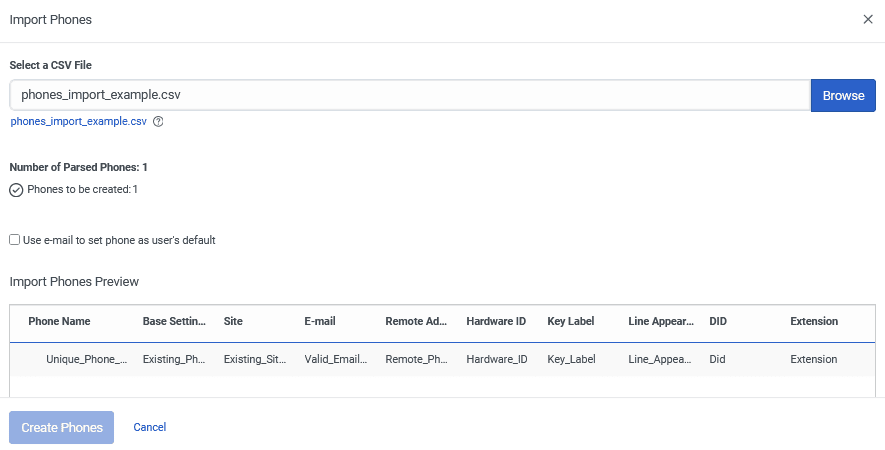Image resolution: width=885 pixels, height=450 pixels.
Task: Enable Use e-mail to set phone as default
Action: coord(15,240)
